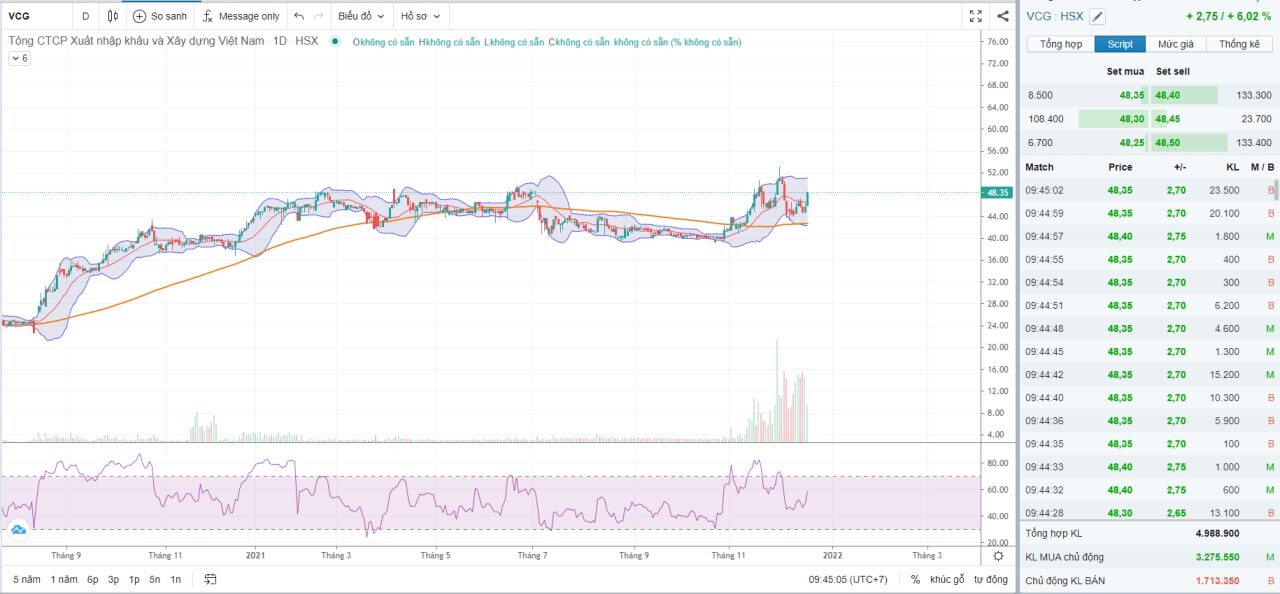Switch to the Mức giá tab
Image resolution: width=1280 pixels, height=594 pixels.
(x=1176, y=44)
